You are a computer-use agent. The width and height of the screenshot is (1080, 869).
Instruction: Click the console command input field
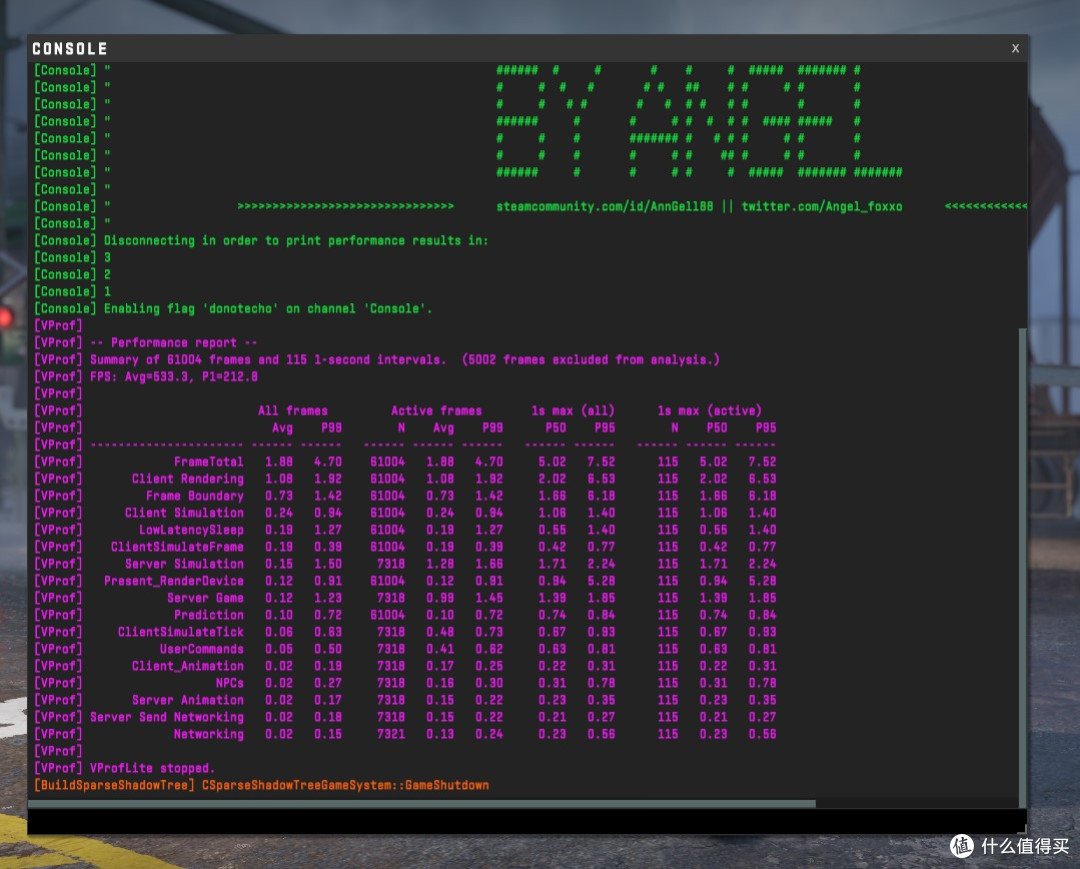click(527, 821)
